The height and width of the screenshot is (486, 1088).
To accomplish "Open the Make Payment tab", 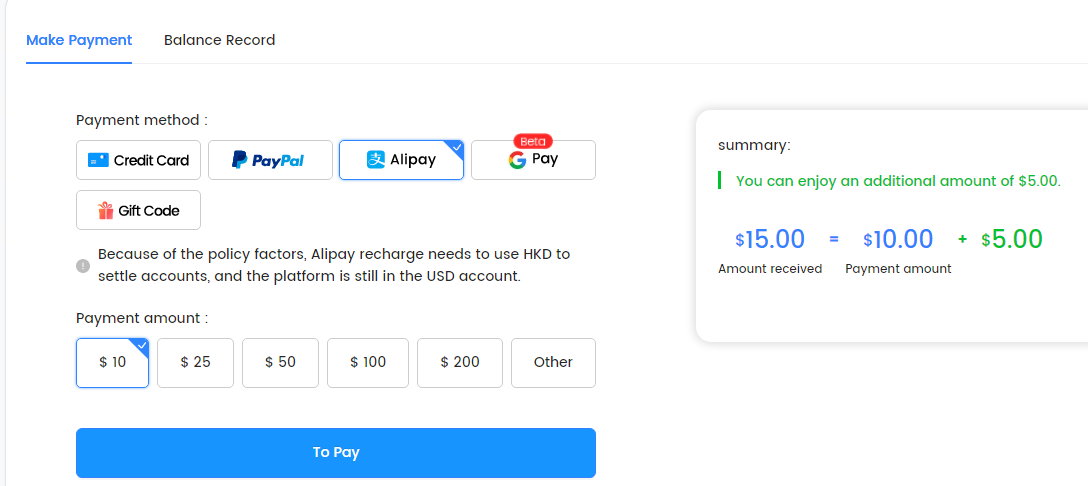I will point(79,40).
